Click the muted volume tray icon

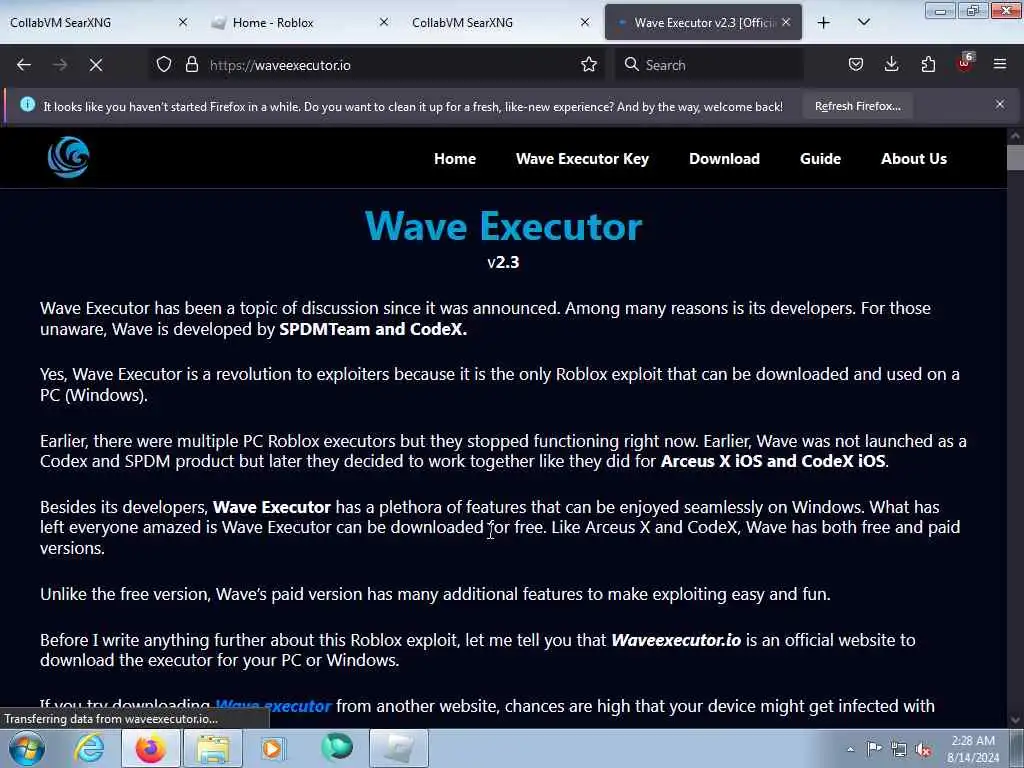pyautogui.click(x=923, y=749)
